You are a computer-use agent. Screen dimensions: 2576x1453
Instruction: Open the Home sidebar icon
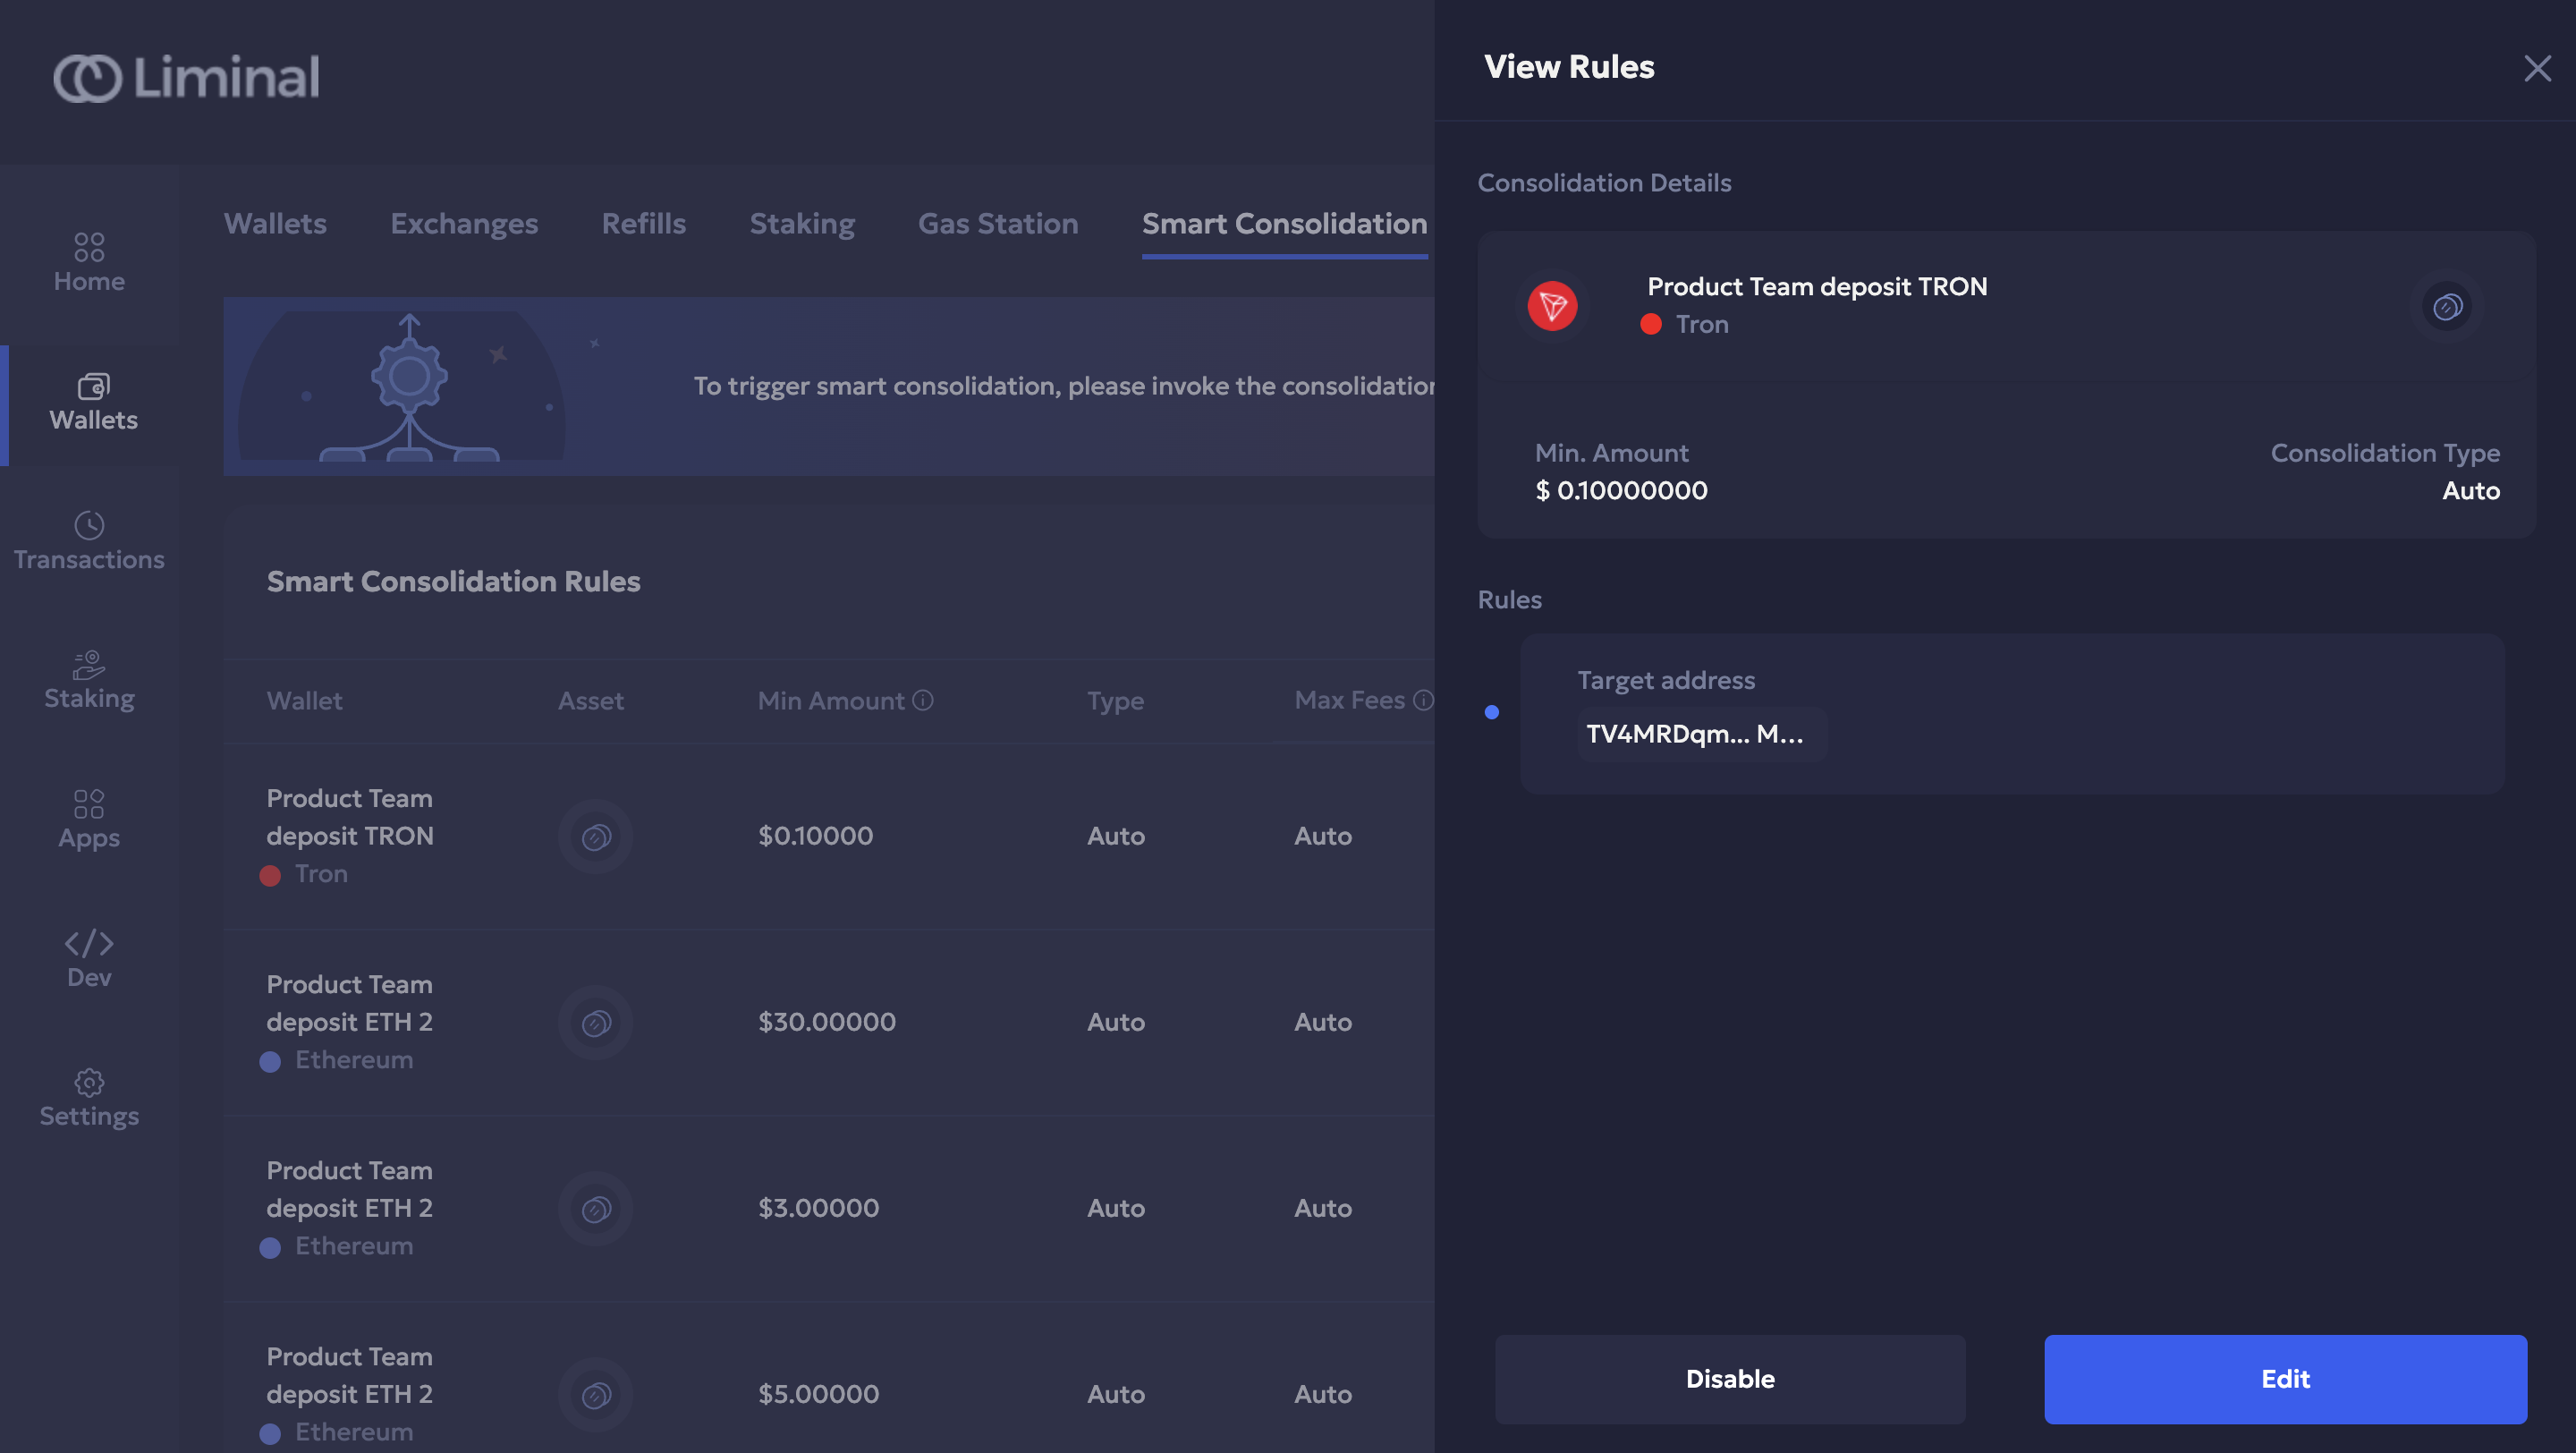click(x=89, y=247)
